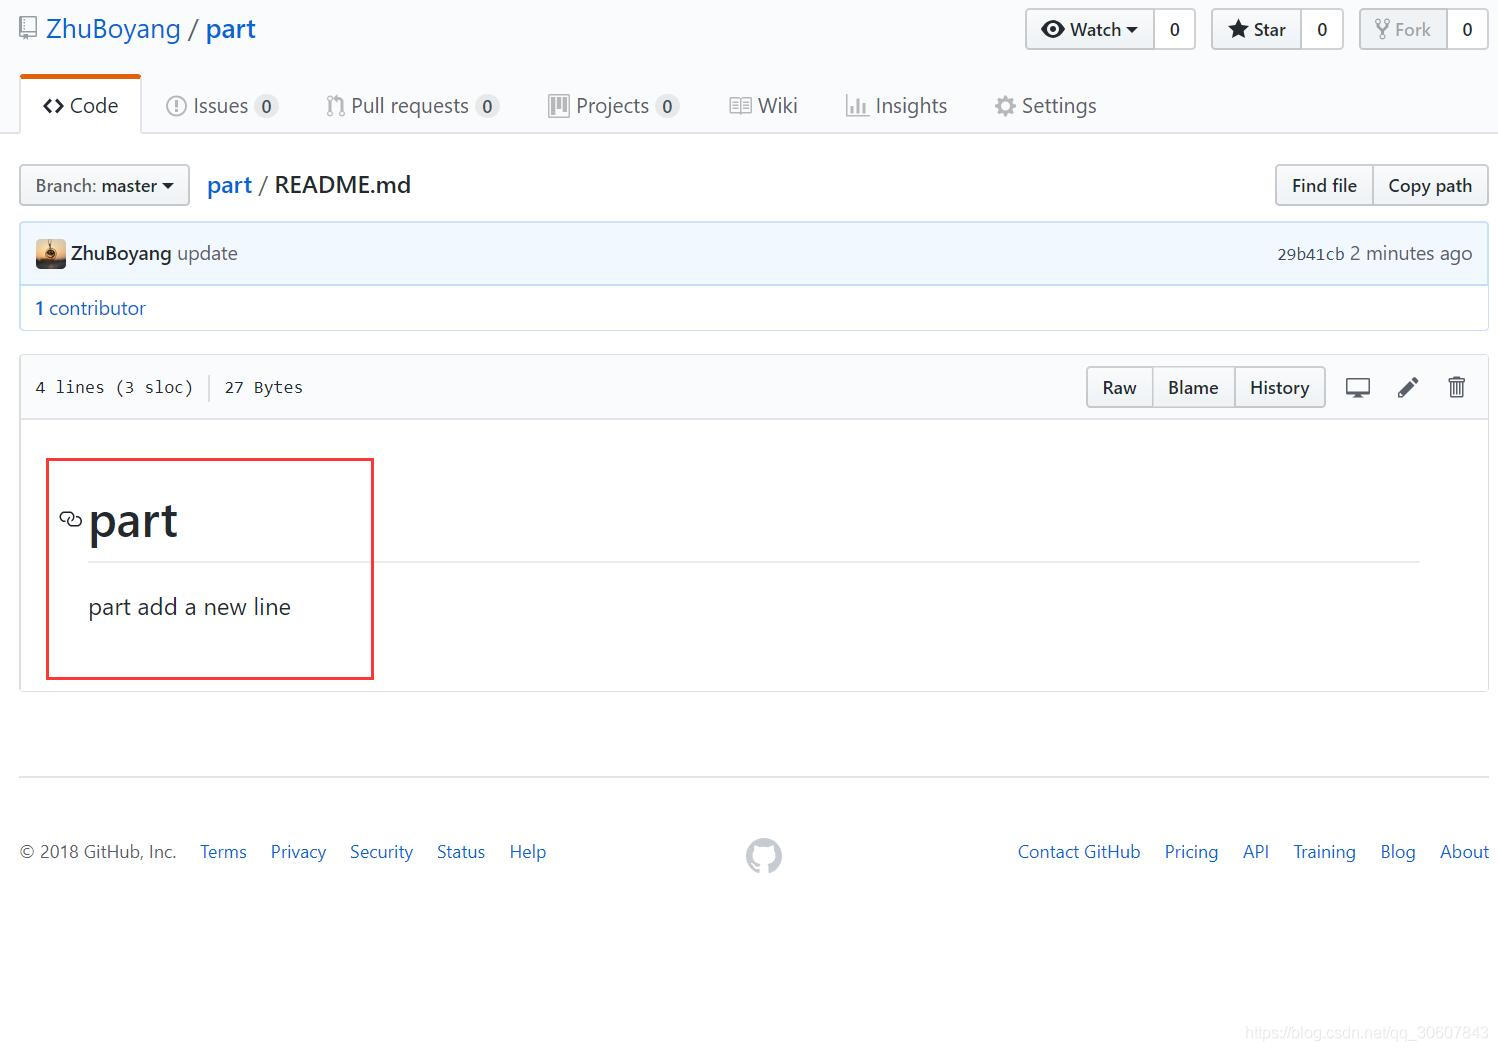
Task: Click the GitHub Octocat logo in footer
Action: (764, 856)
